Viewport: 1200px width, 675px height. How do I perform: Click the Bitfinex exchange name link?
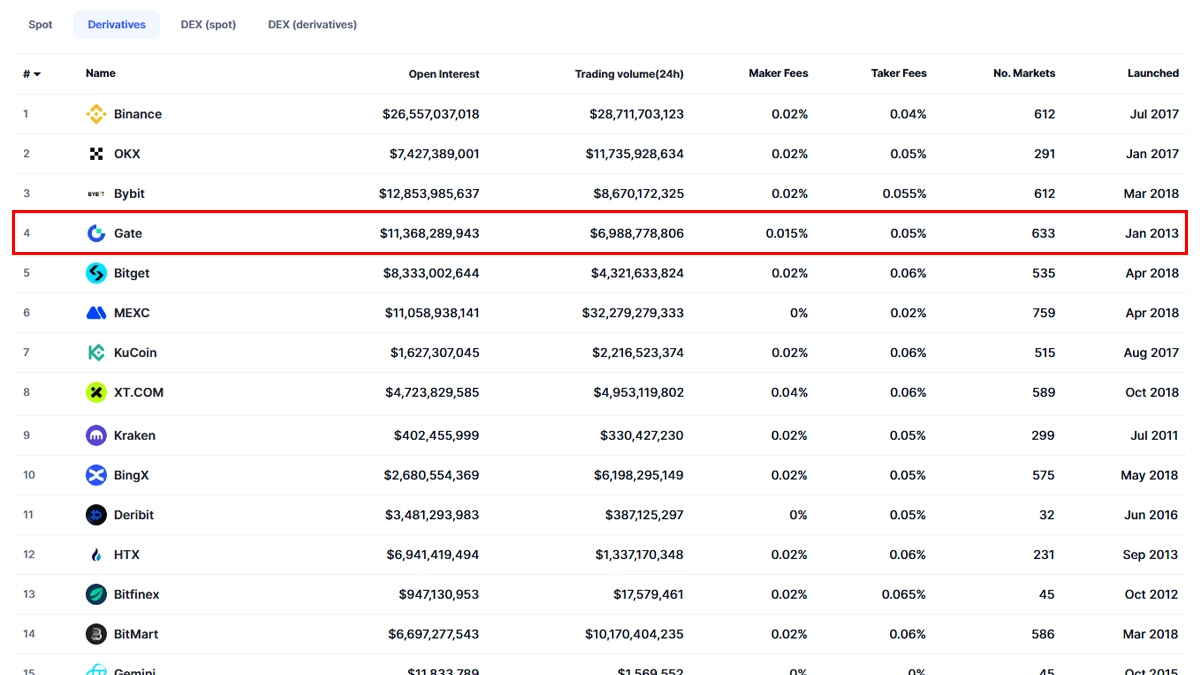(x=136, y=595)
